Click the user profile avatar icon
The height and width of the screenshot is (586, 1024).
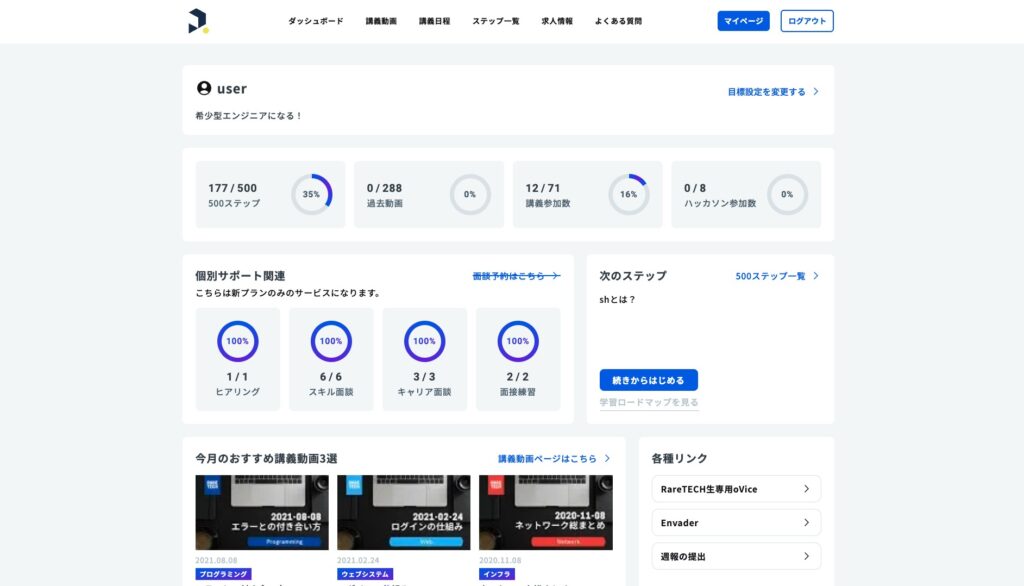point(204,89)
